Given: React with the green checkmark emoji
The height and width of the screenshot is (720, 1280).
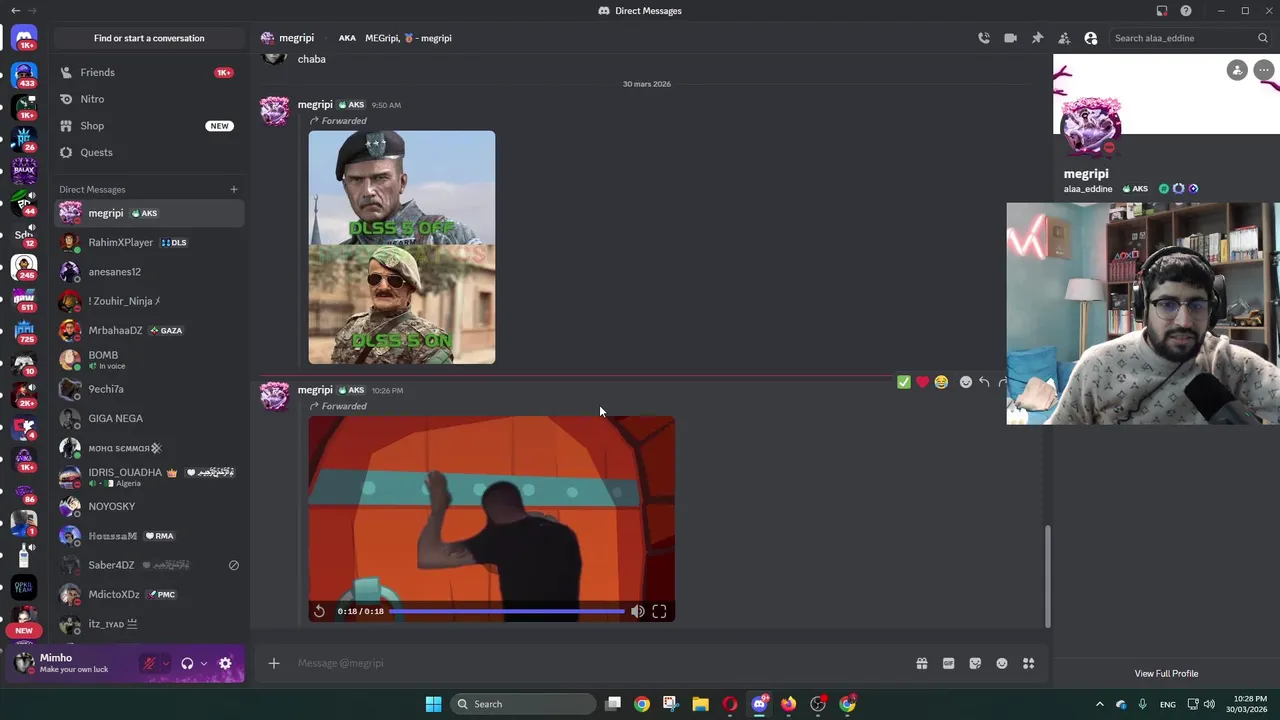Looking at the screenshot, I should coord(904,382).
